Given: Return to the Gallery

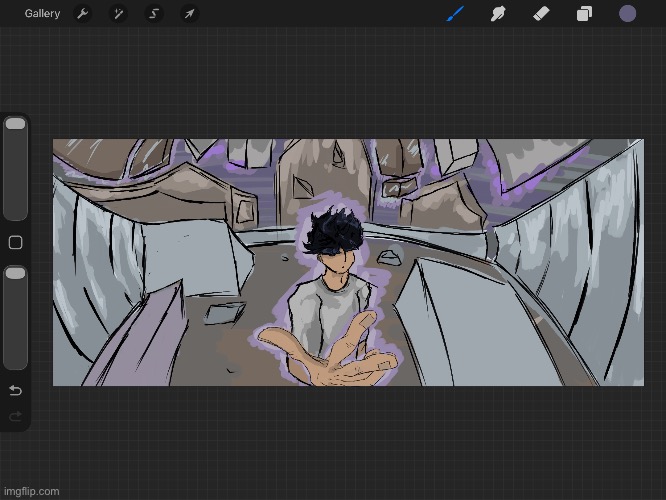Looking at the screenshot, I should tap(42, 14).
